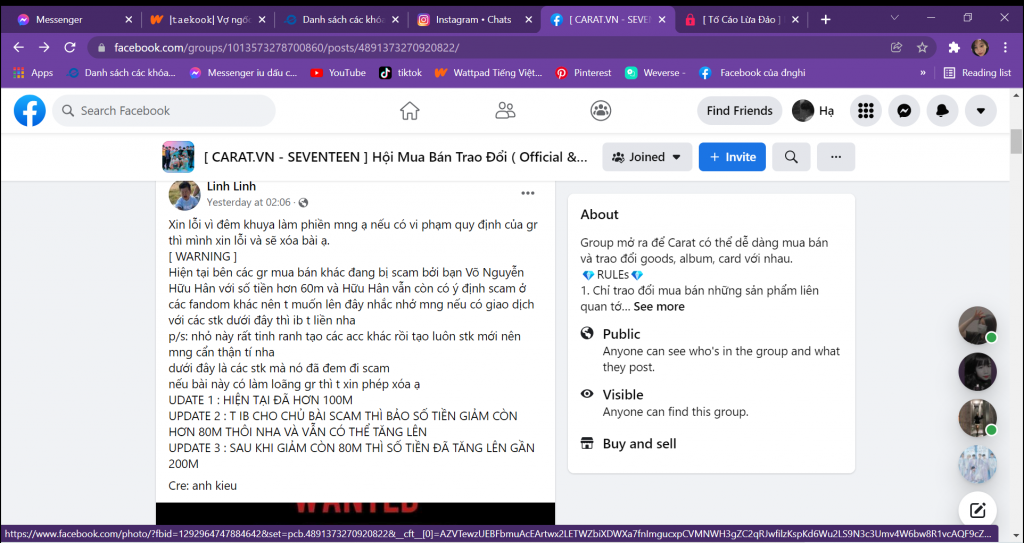
Task: Bookmark this page with star icon
Action: click(x=922, y=47)
